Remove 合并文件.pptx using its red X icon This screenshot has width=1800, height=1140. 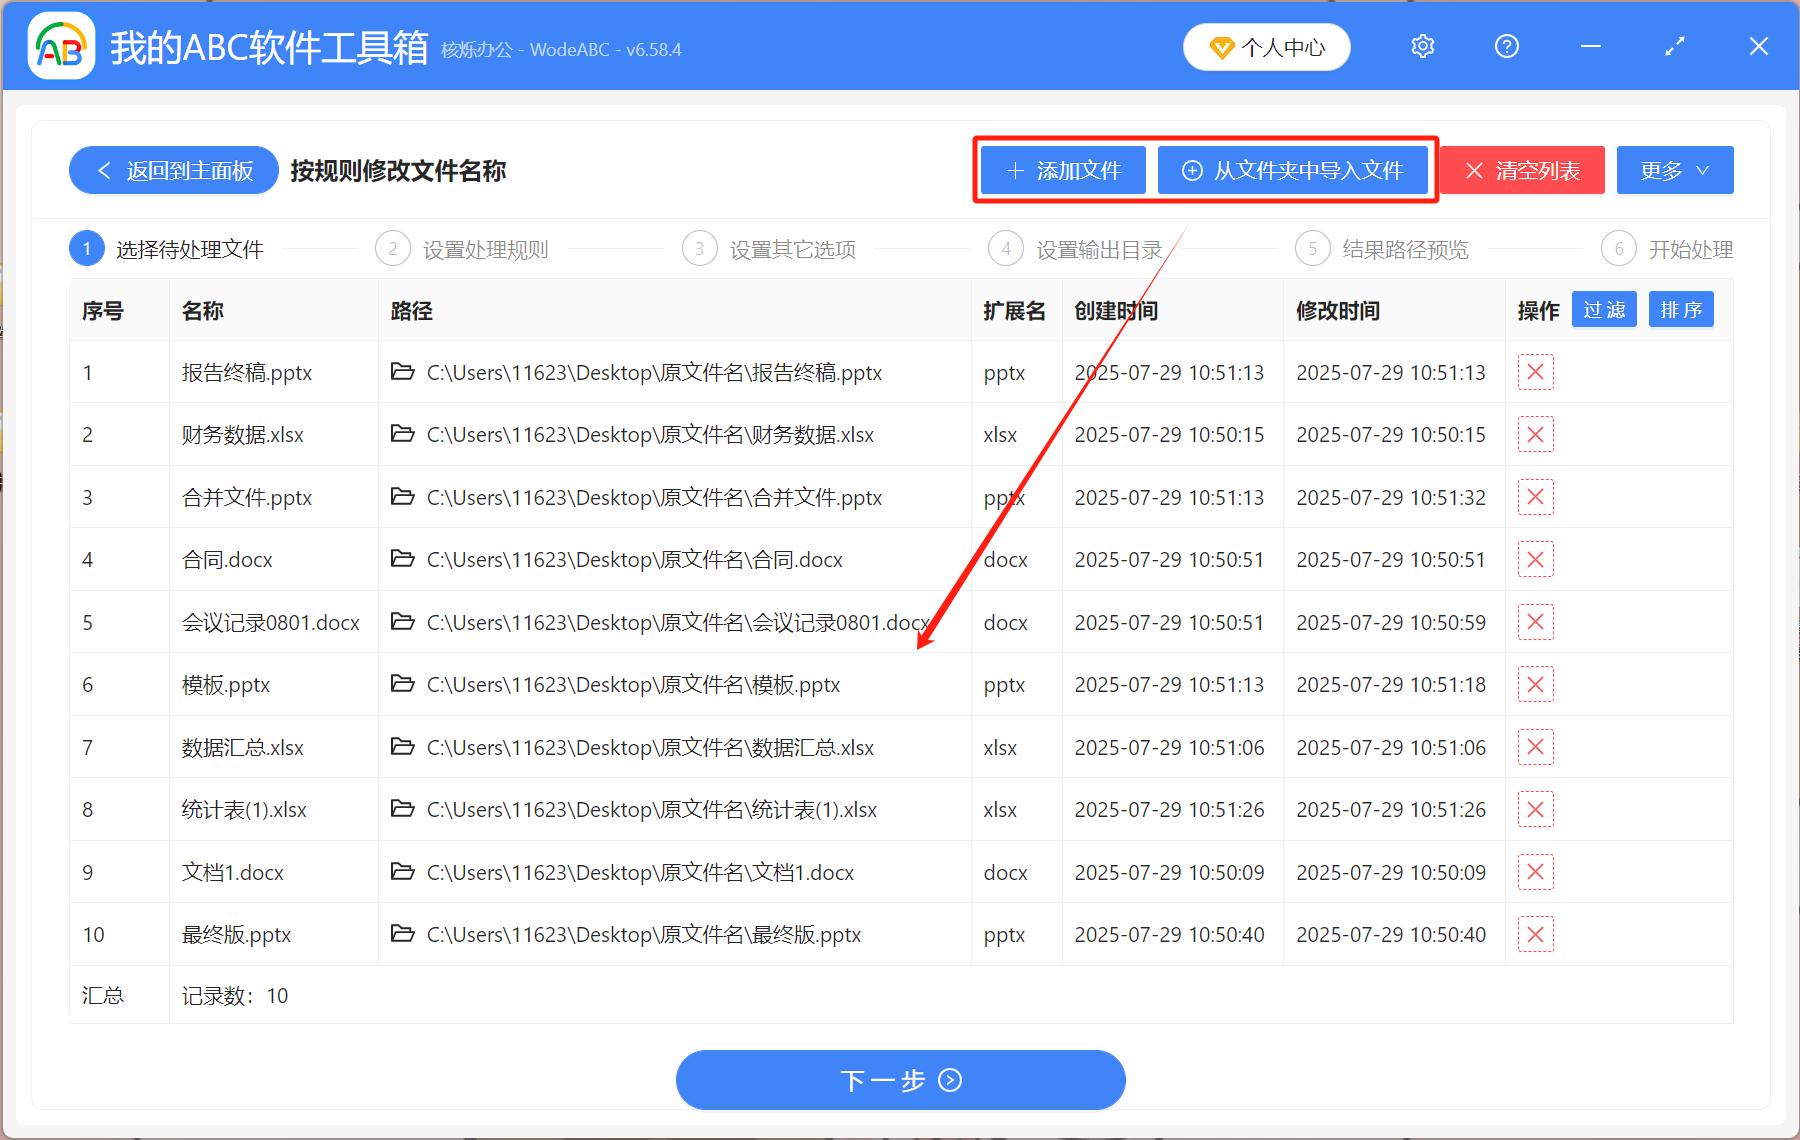tap(1535, 497)
